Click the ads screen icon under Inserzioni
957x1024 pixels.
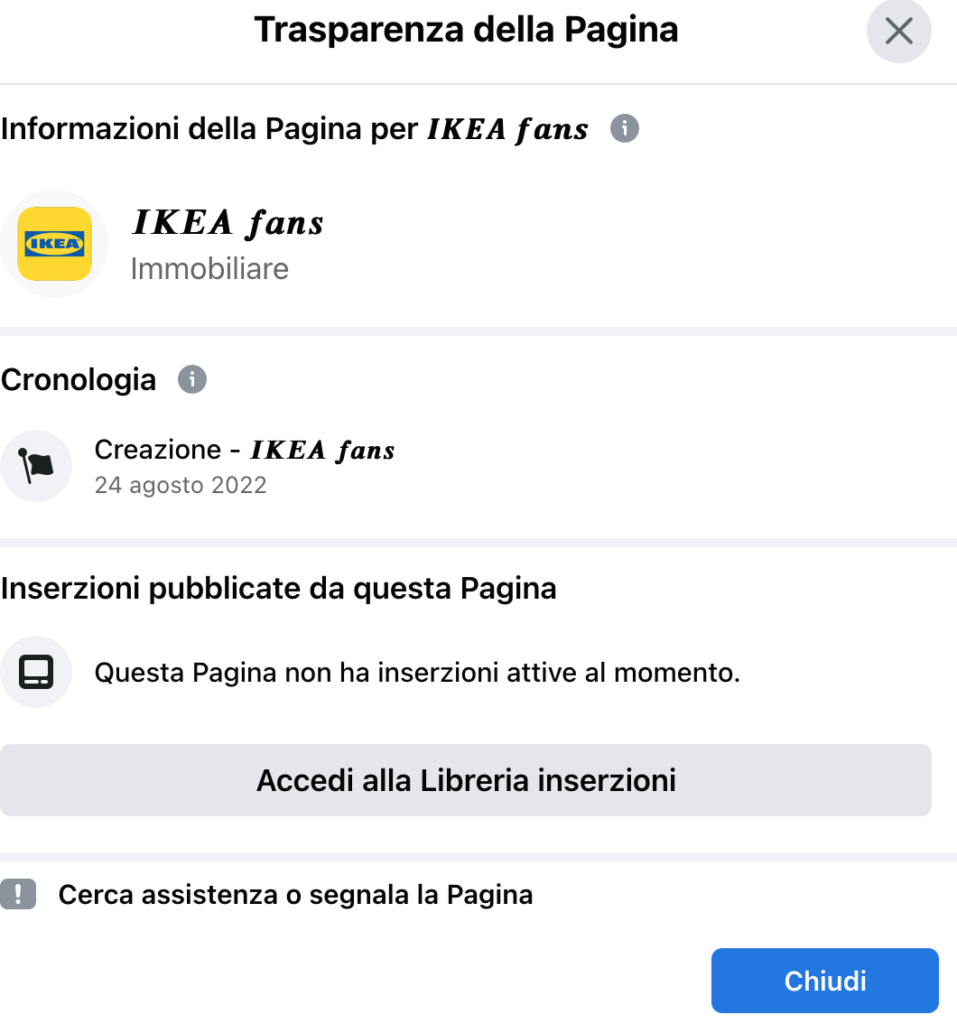pos(36,672)
